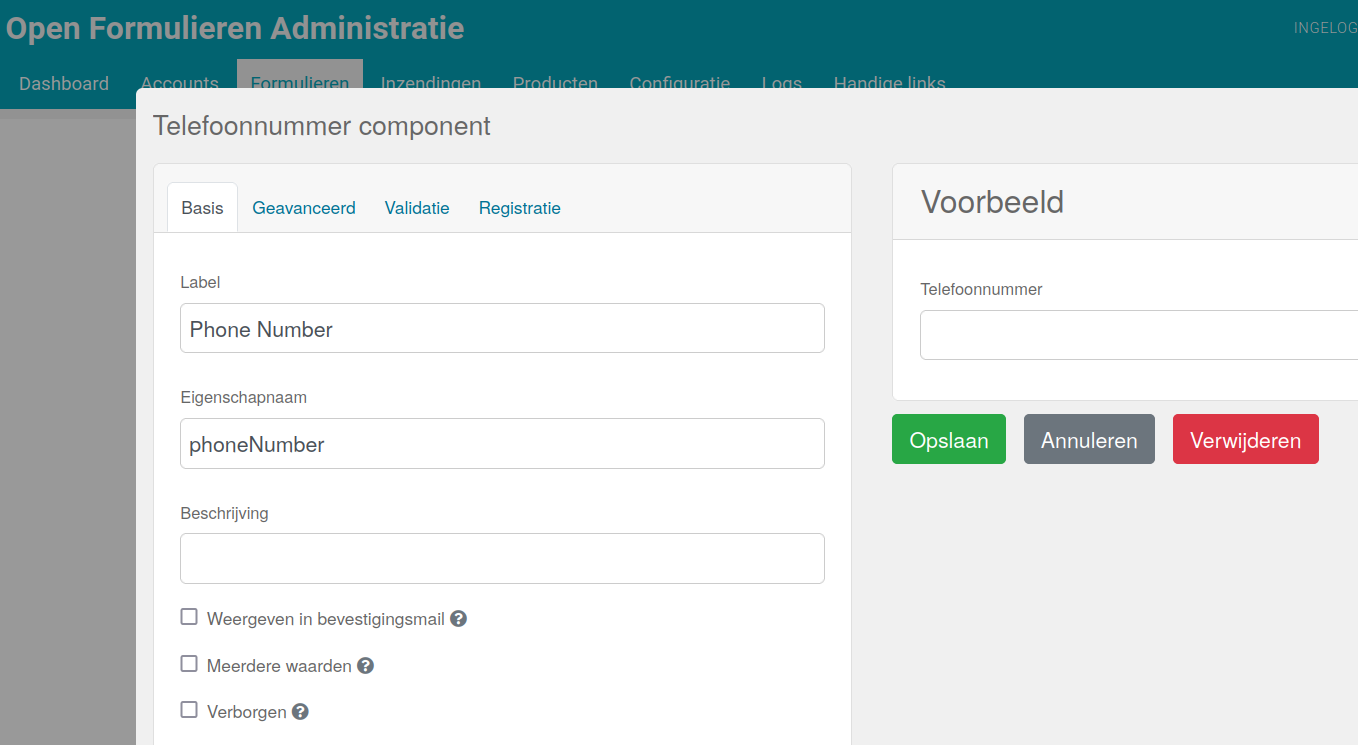Open the Validatie tab
Image resolution: width=1358 pixels, height=745 pixels.
pyautogui.click(x=417, y=207)
